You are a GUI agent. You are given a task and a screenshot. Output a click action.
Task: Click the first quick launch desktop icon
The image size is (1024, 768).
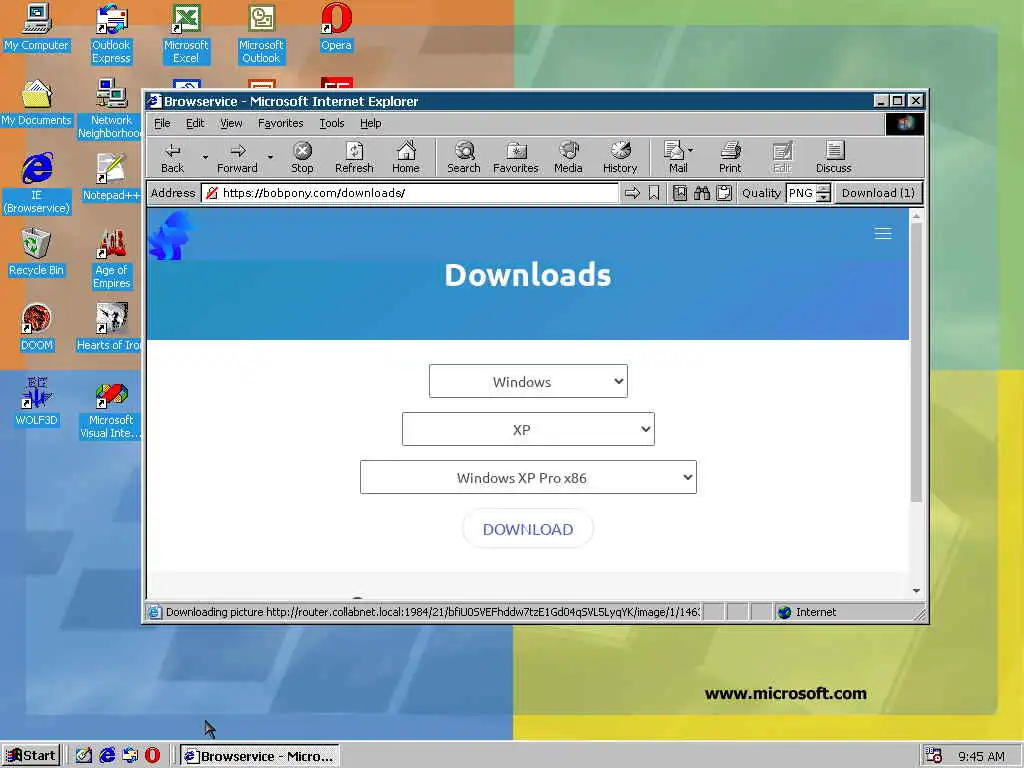point(84,756)
